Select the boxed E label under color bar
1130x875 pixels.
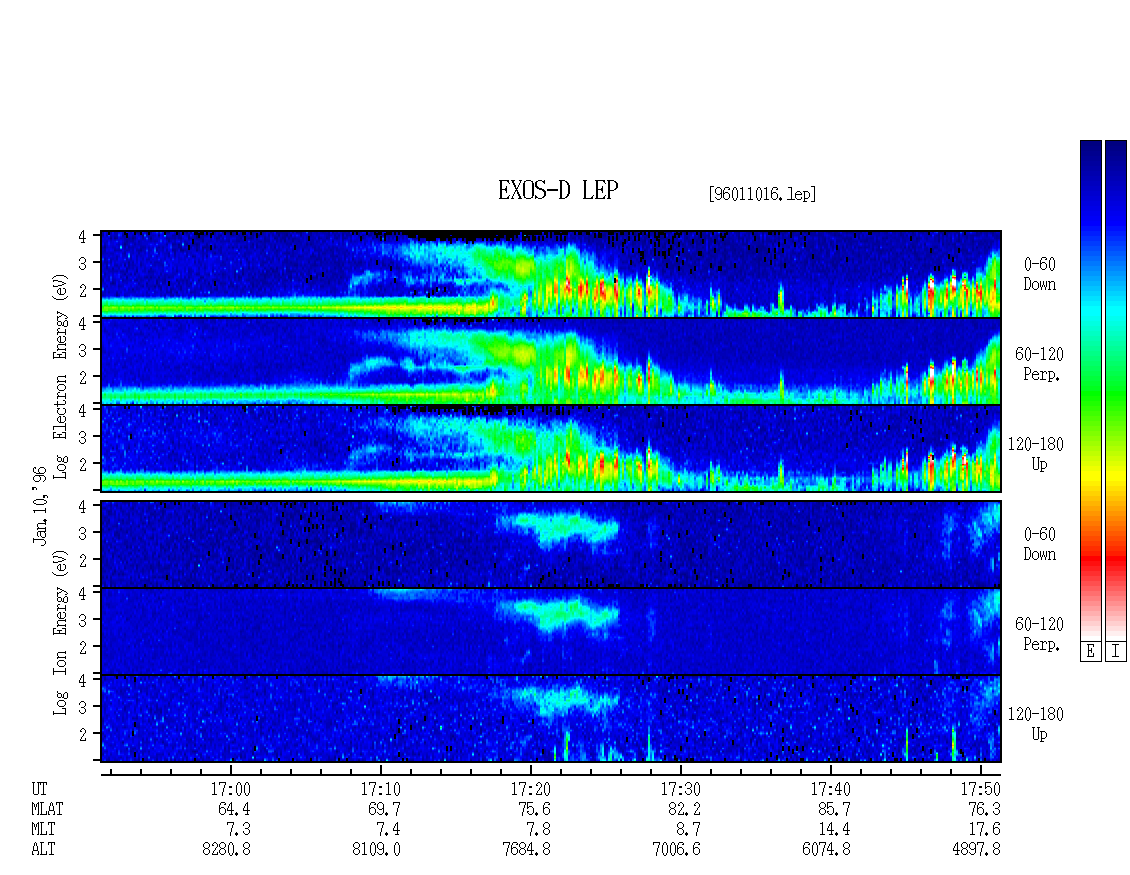point(1090,651)
